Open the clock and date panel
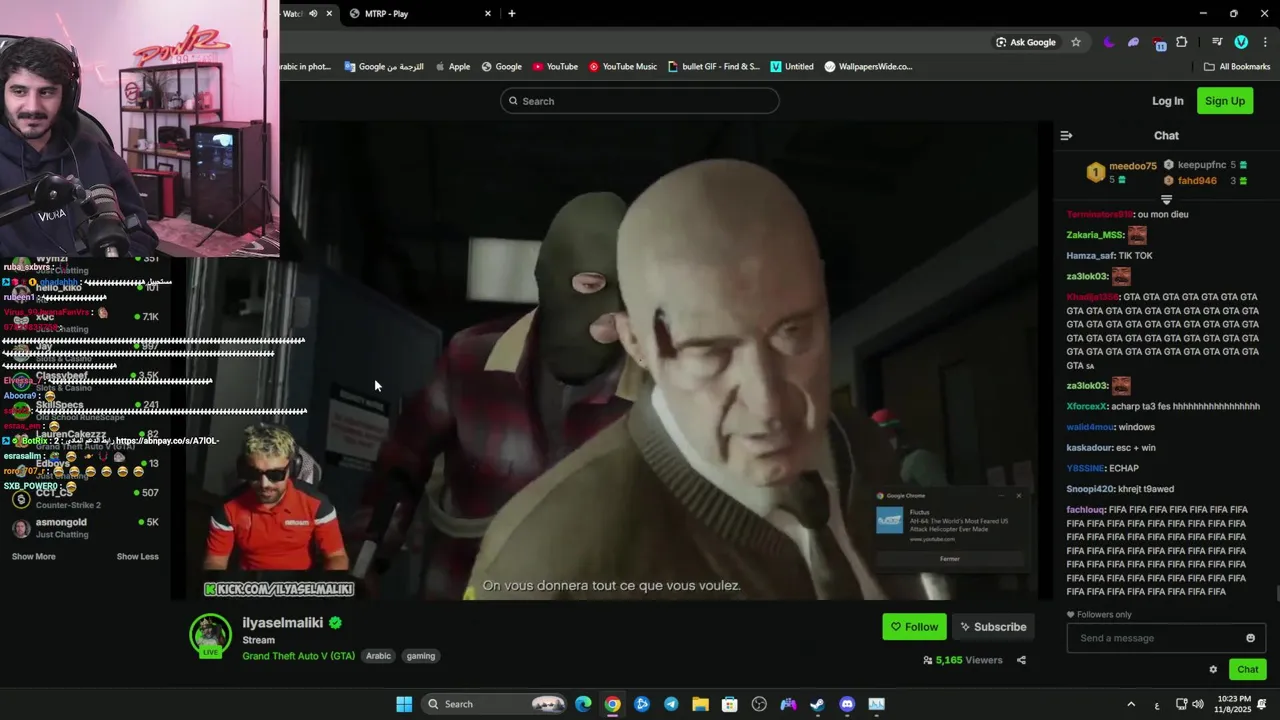This screenshot has height=720, width=1280. click(x=1235, y=704)
